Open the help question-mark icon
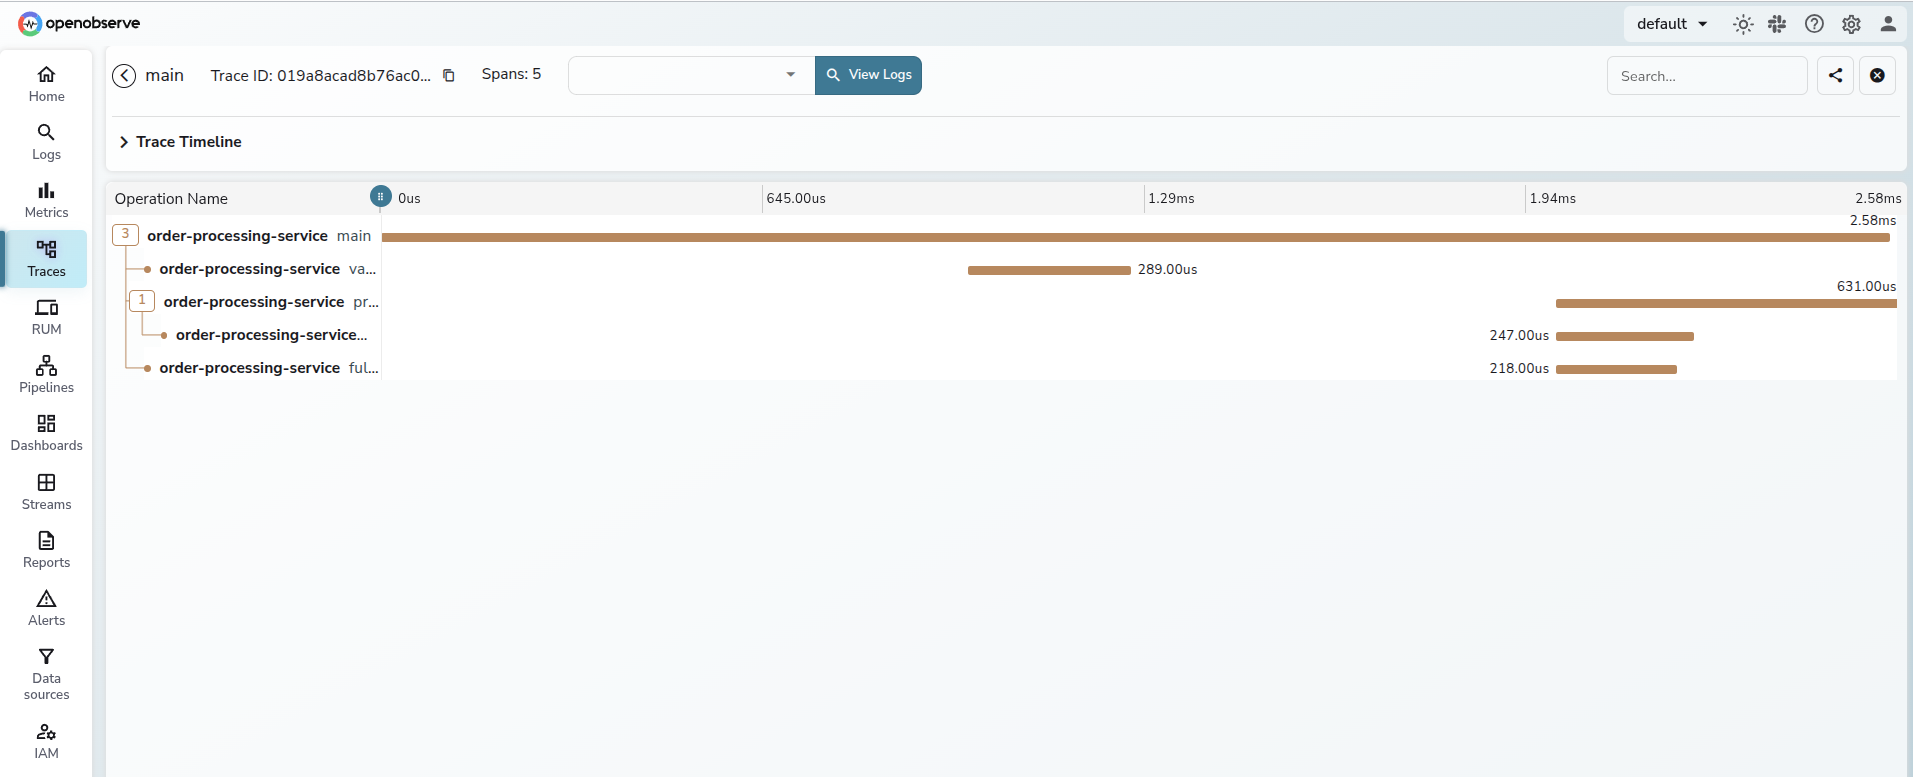 (1814, 24)
